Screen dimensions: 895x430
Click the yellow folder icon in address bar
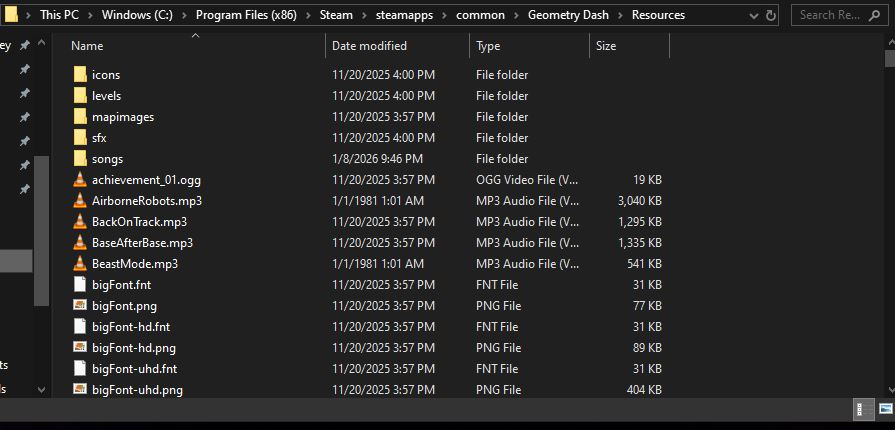(11, 14)
